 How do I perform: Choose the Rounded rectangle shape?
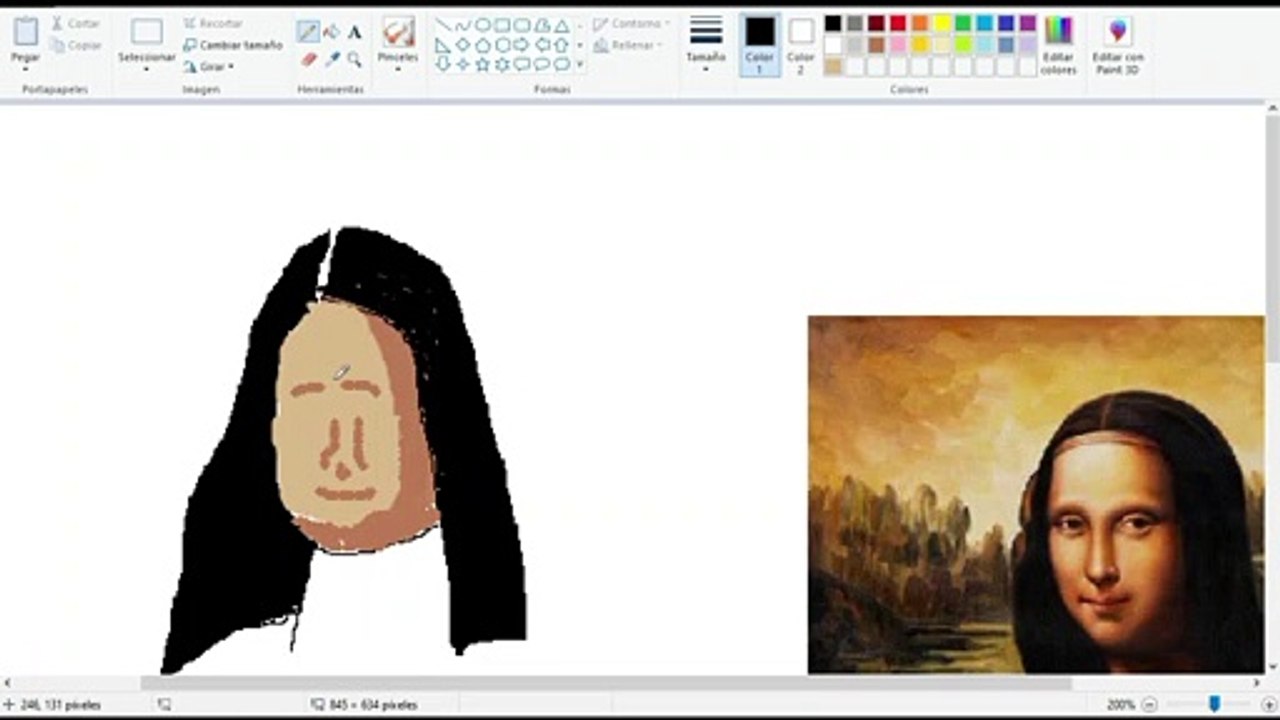tap(522, 25)
